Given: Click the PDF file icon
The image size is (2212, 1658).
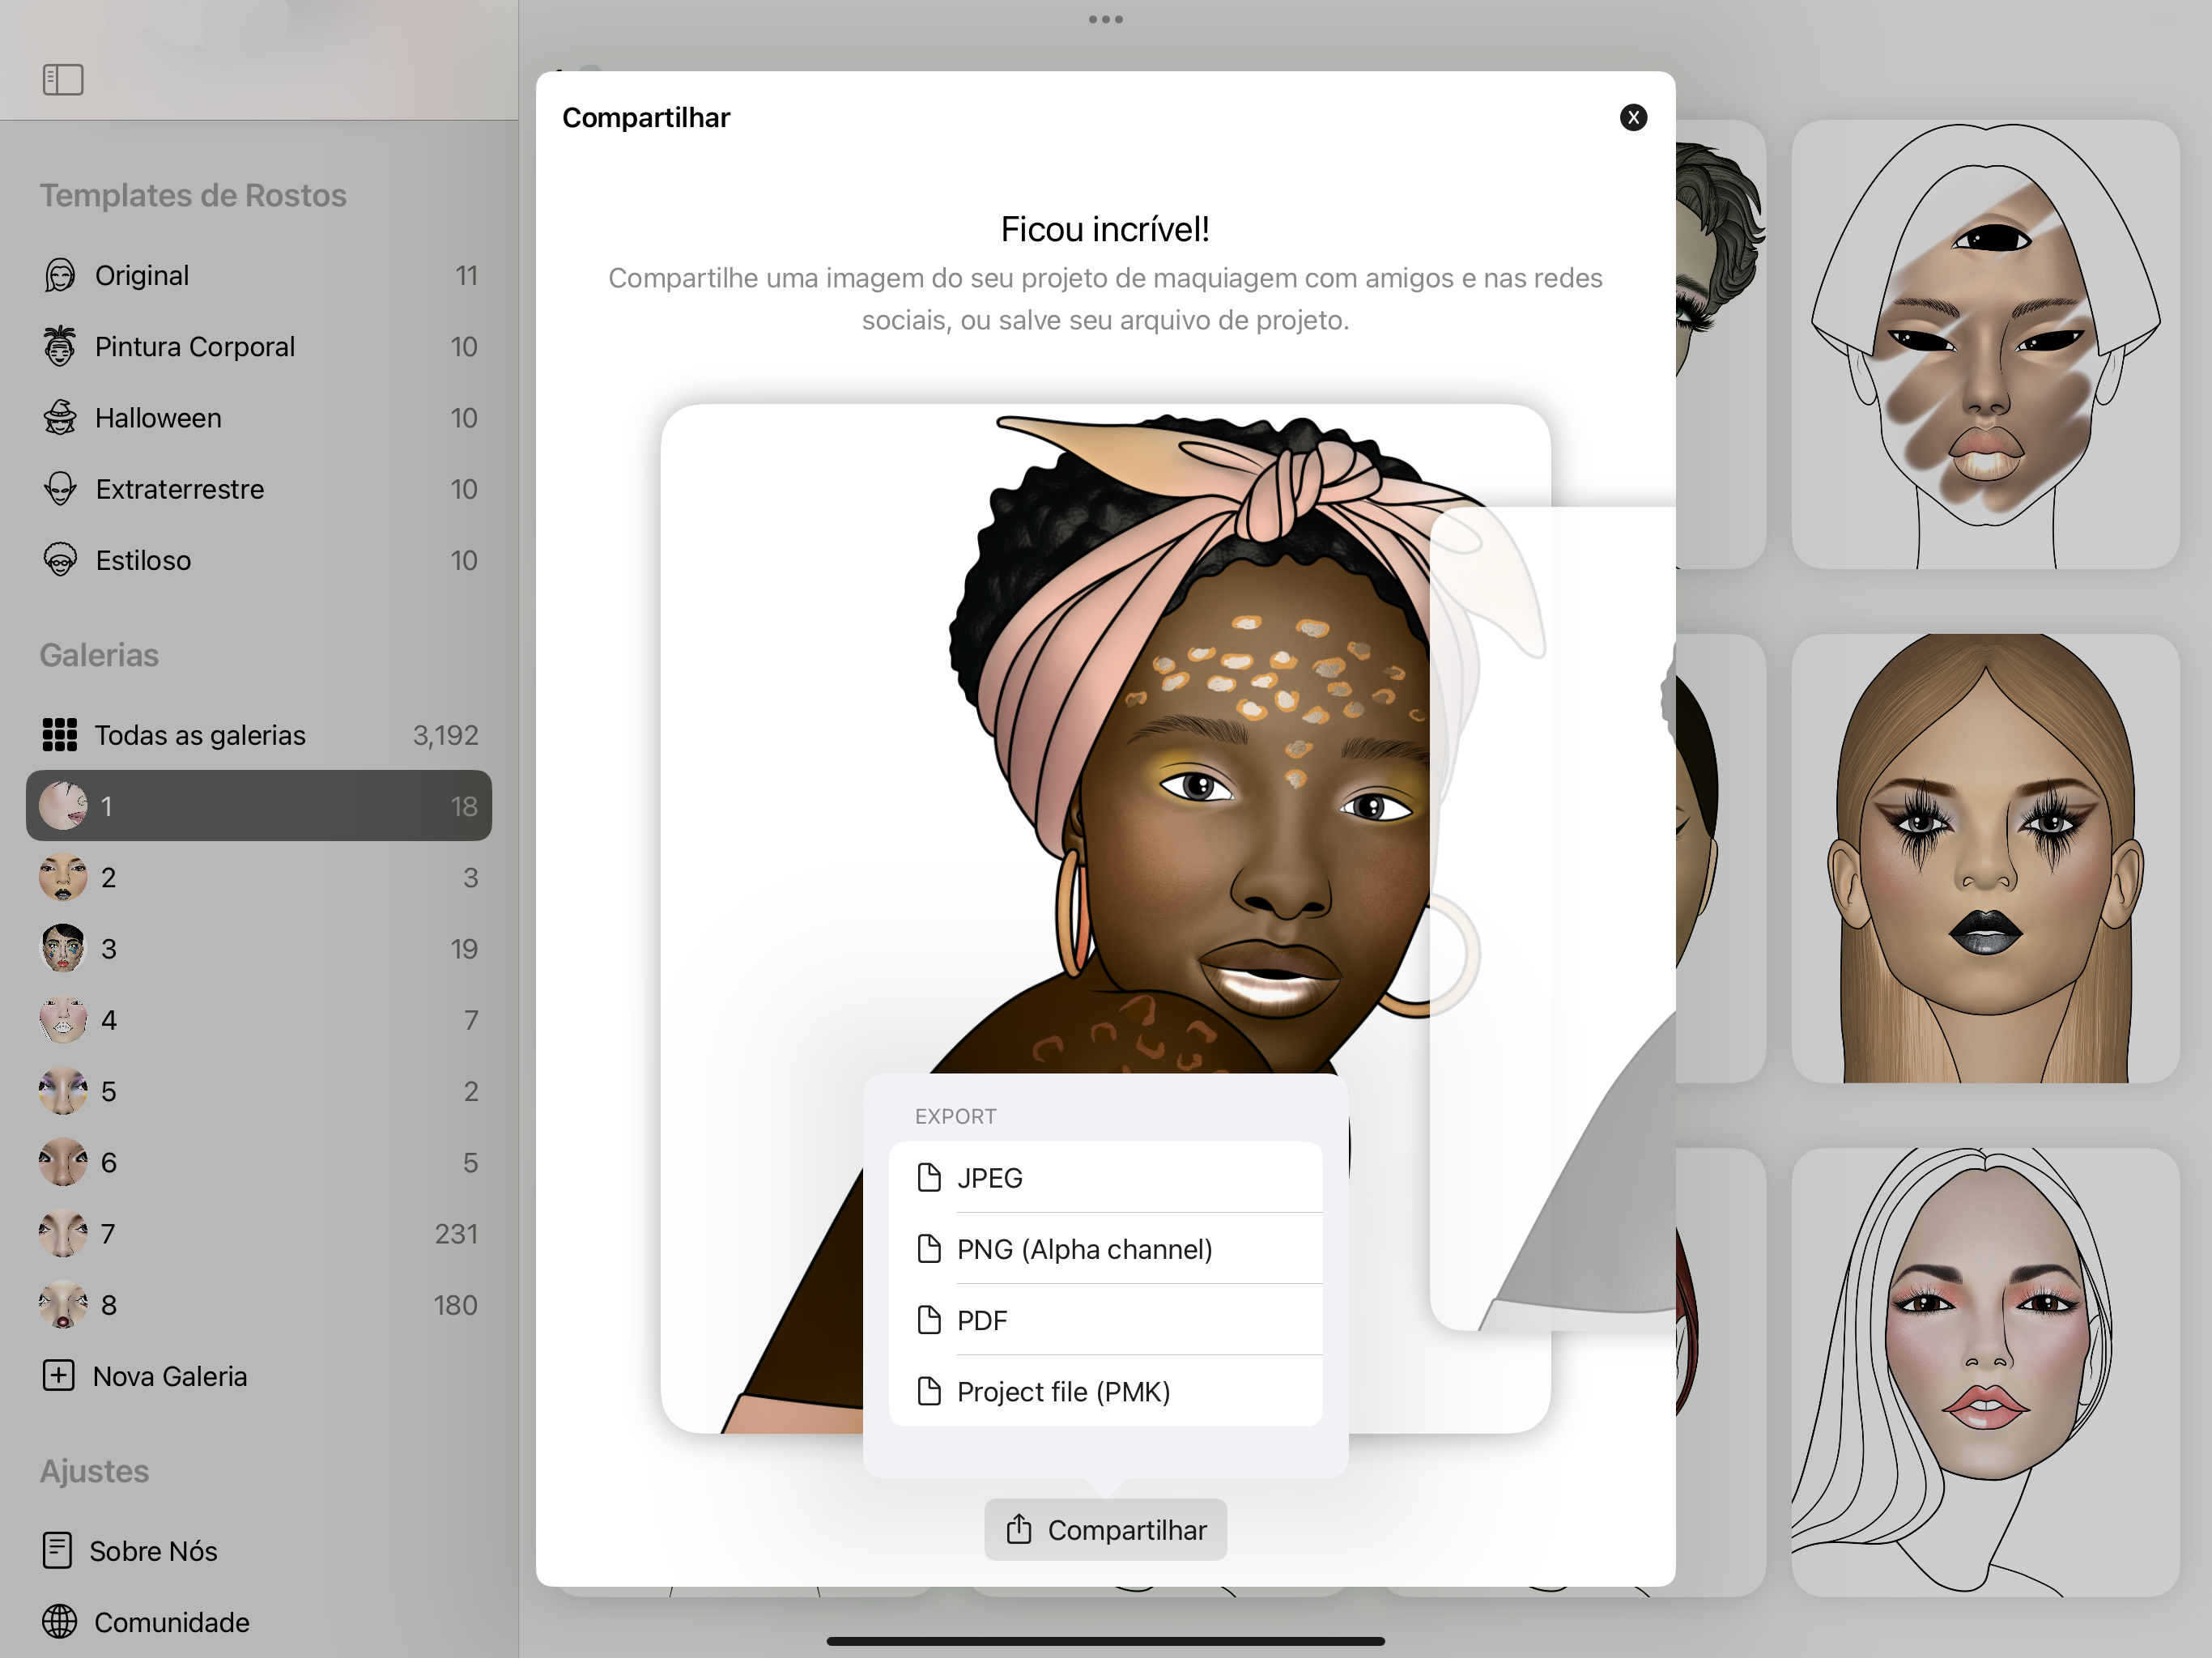Looking at the screenshot, I should [x=929, y=1320].
